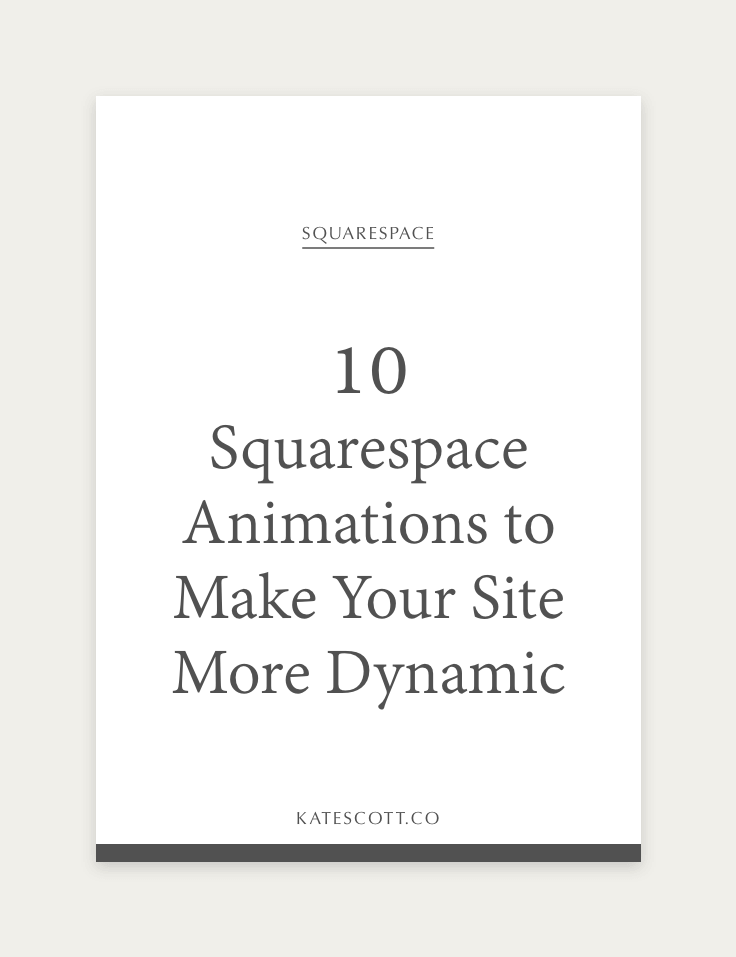Viewport: 736px width, 957px height.
Task: Click the KATESCOTT.CO website text
Action: point(368,818)
